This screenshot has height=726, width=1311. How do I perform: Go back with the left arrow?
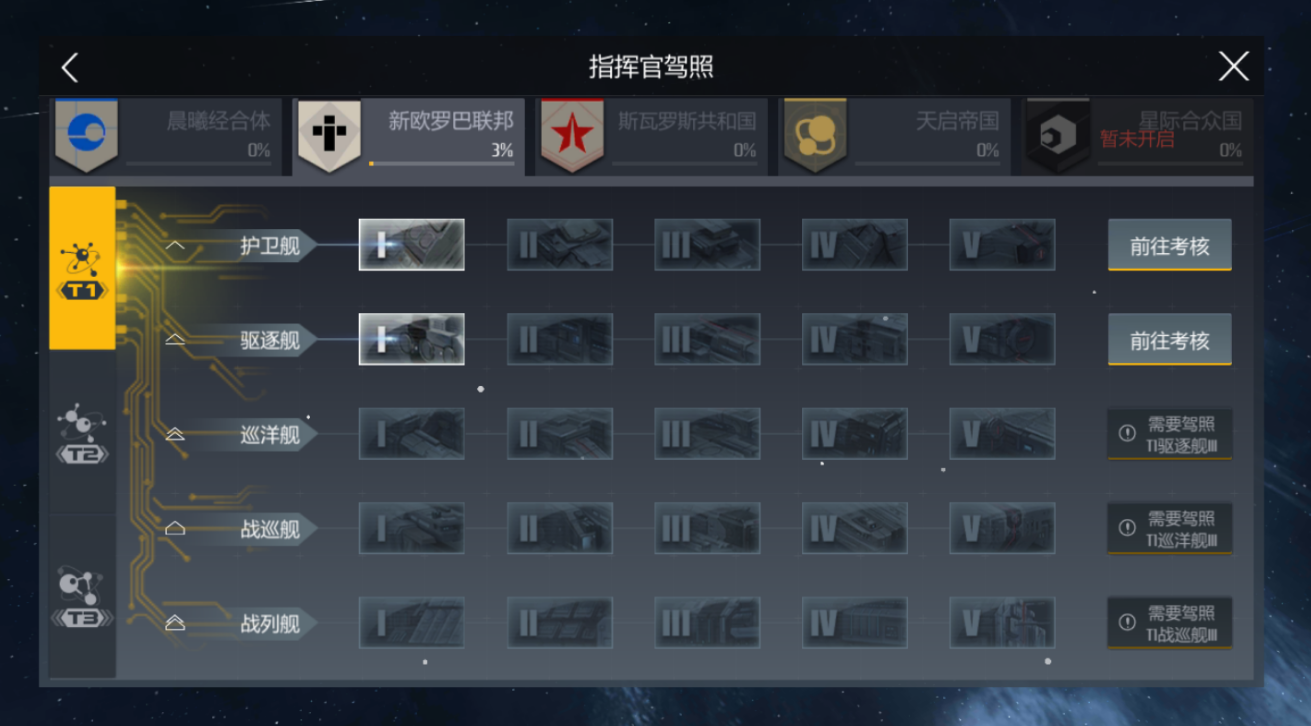click(x=70, y=67)
